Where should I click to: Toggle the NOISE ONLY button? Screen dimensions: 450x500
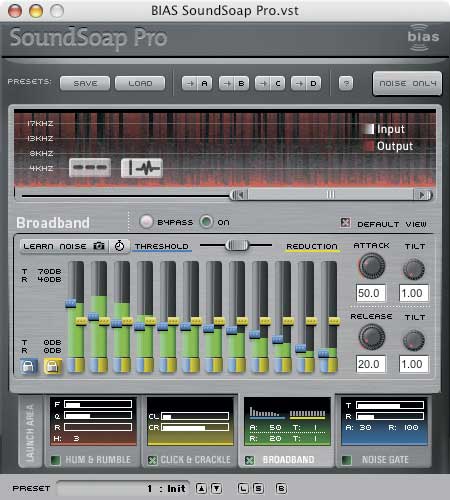(407, 83)
